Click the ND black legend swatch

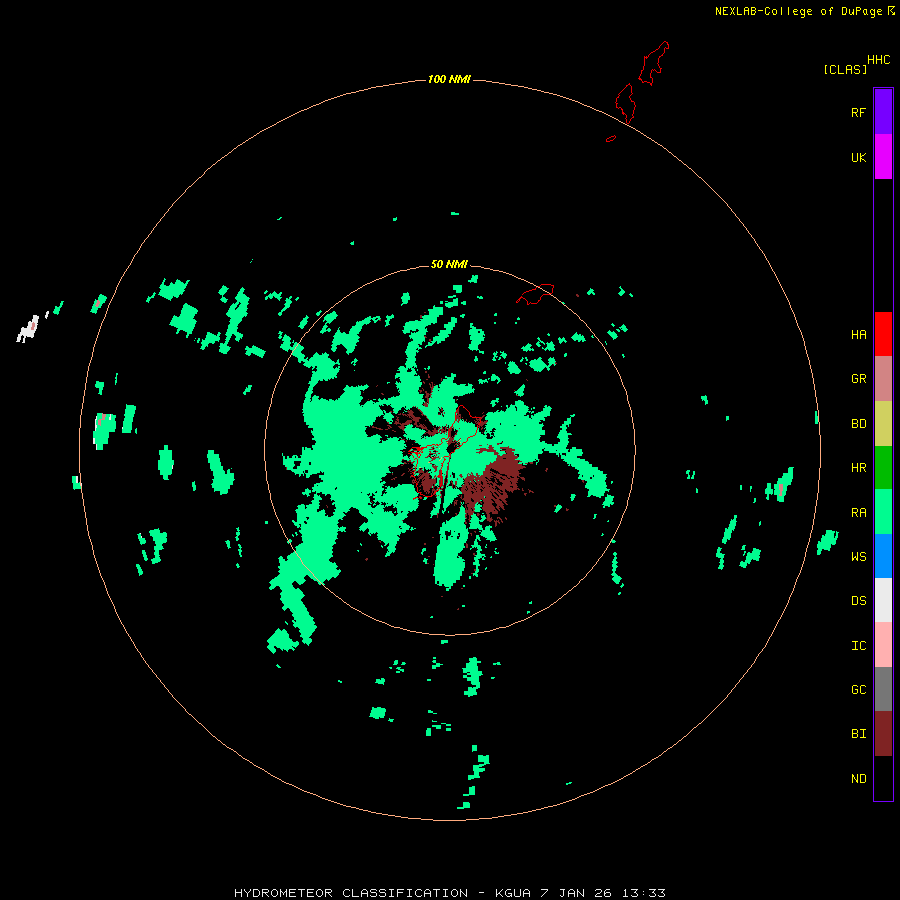tap(883, 778)
